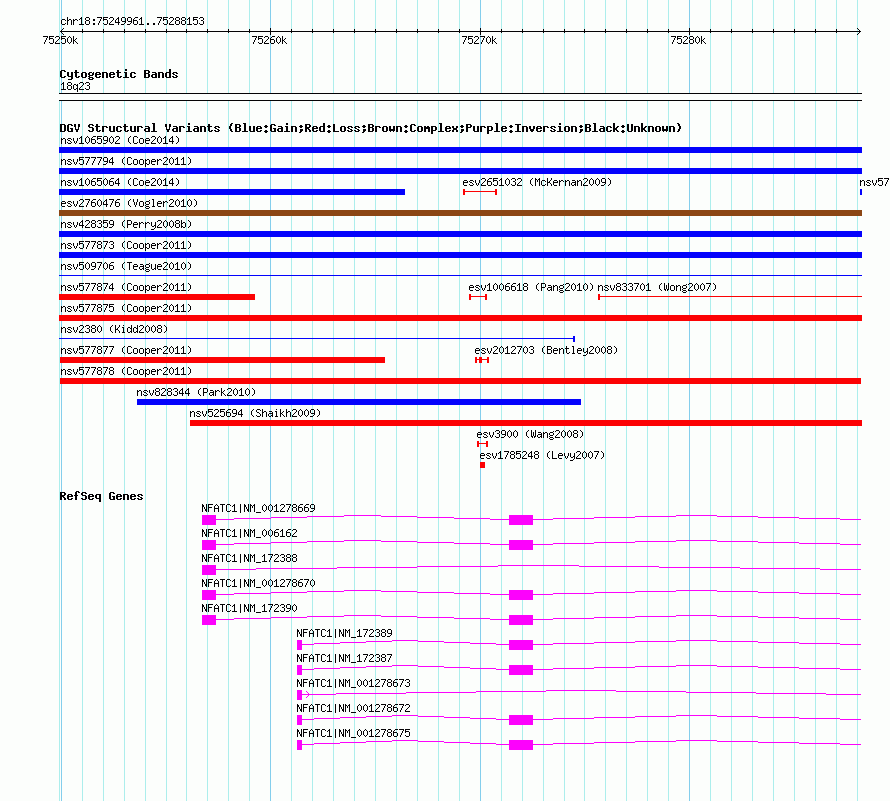Click the second exon of NM_001278675

pos(521,745)
